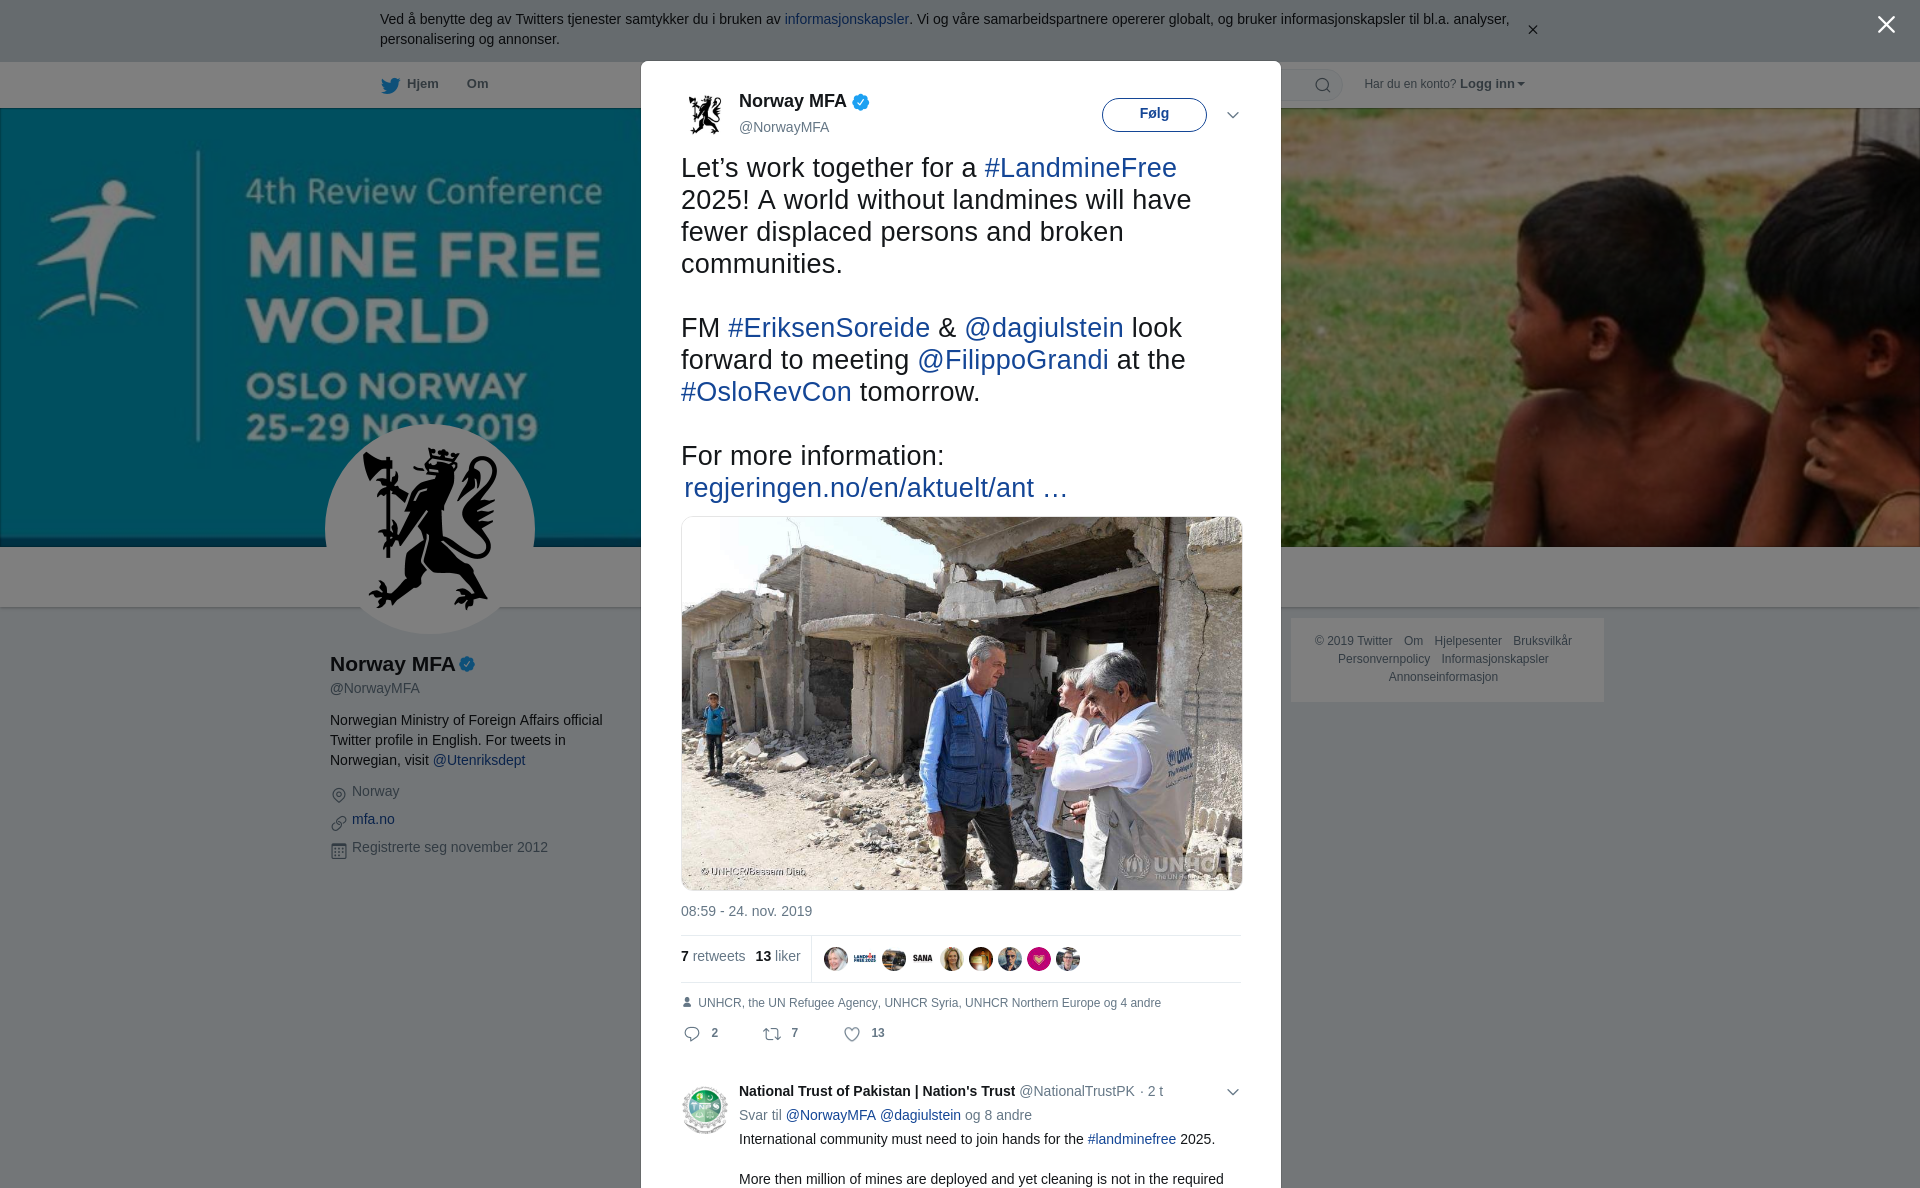Expand the tweet options chevron beside Følg
This screenshot has width=1920, height=1188.
pos(1233,115)
